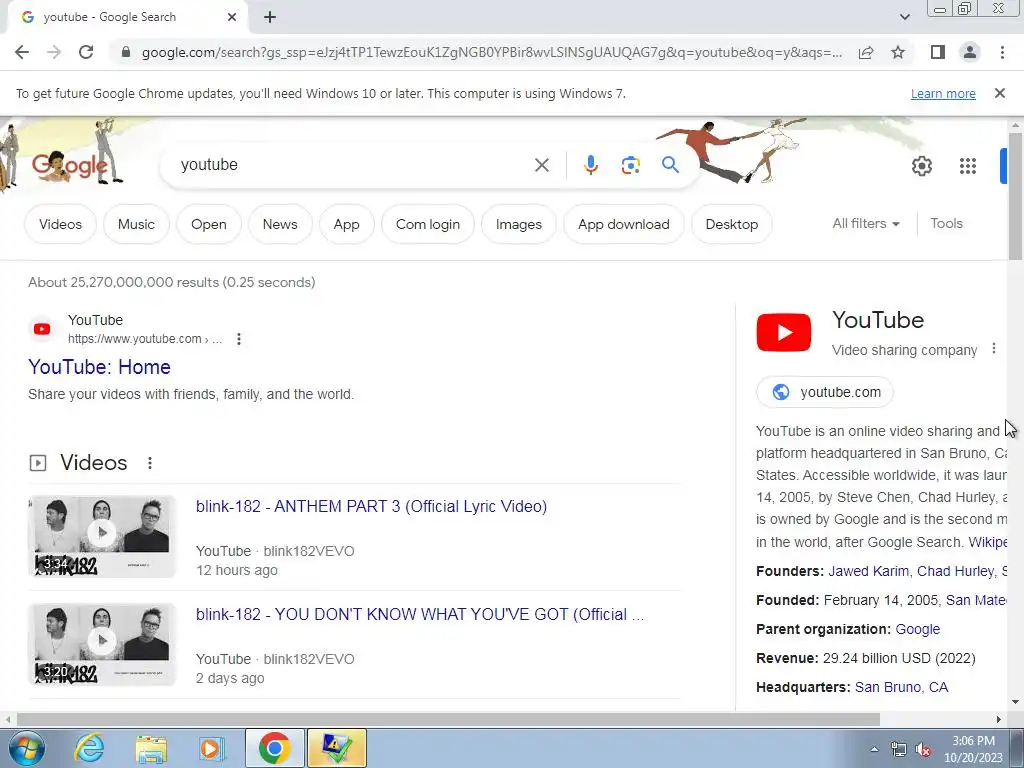Show hidden tray icons arrow
This screenshot has height=768, width=1024.
[x=874, y=749]
